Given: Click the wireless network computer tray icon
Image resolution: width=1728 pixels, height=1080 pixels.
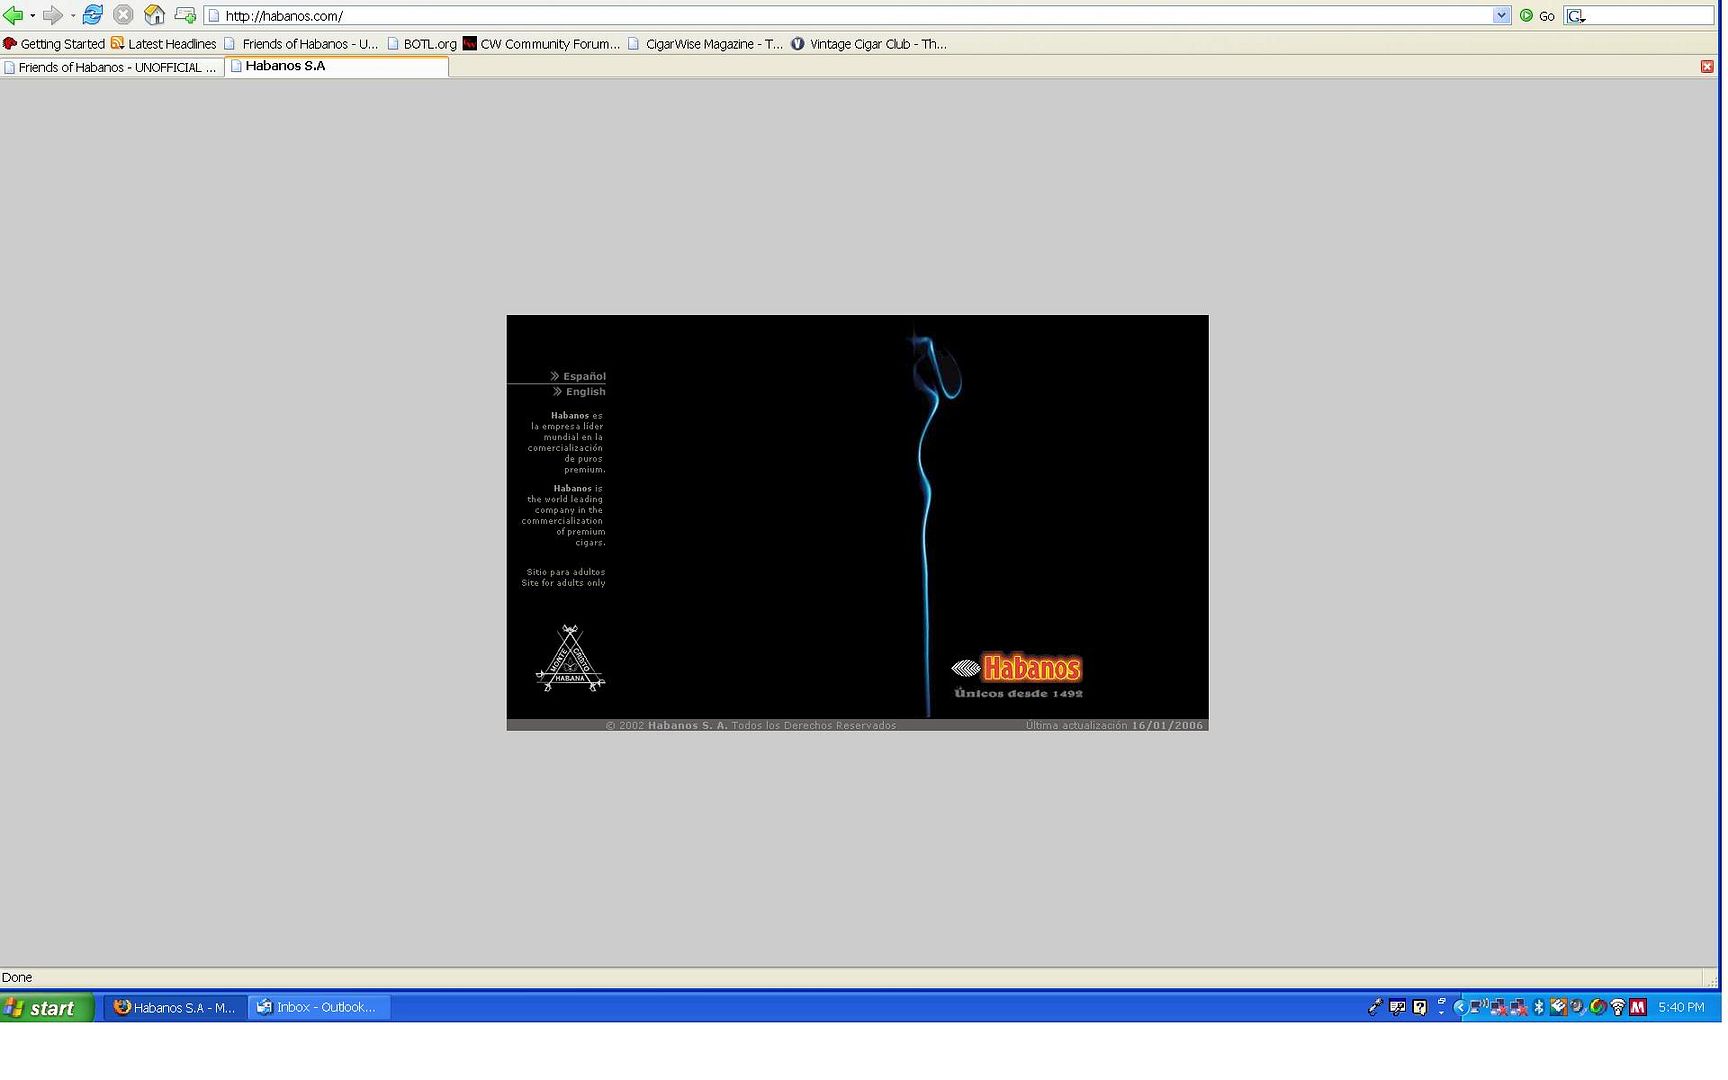Looking at the screenshot, I should tap(1479, 1007).
